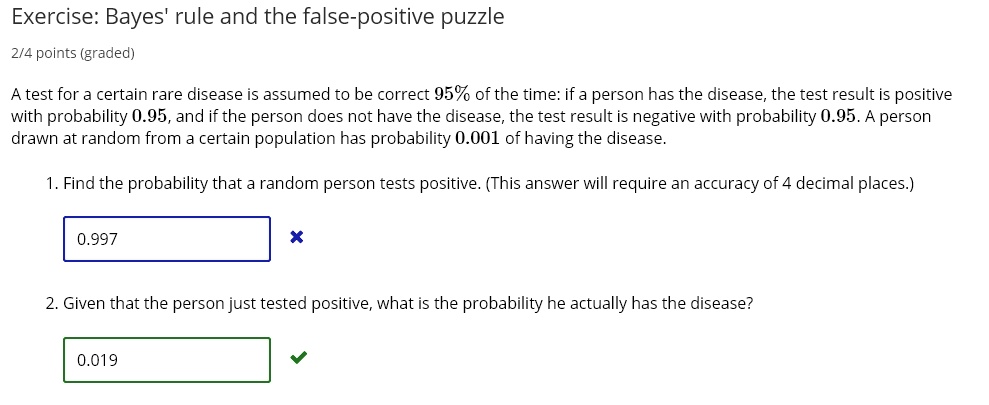
Task: Click the bold 95% value in the description
Action: pyautogui.click(x=452, y=94)
